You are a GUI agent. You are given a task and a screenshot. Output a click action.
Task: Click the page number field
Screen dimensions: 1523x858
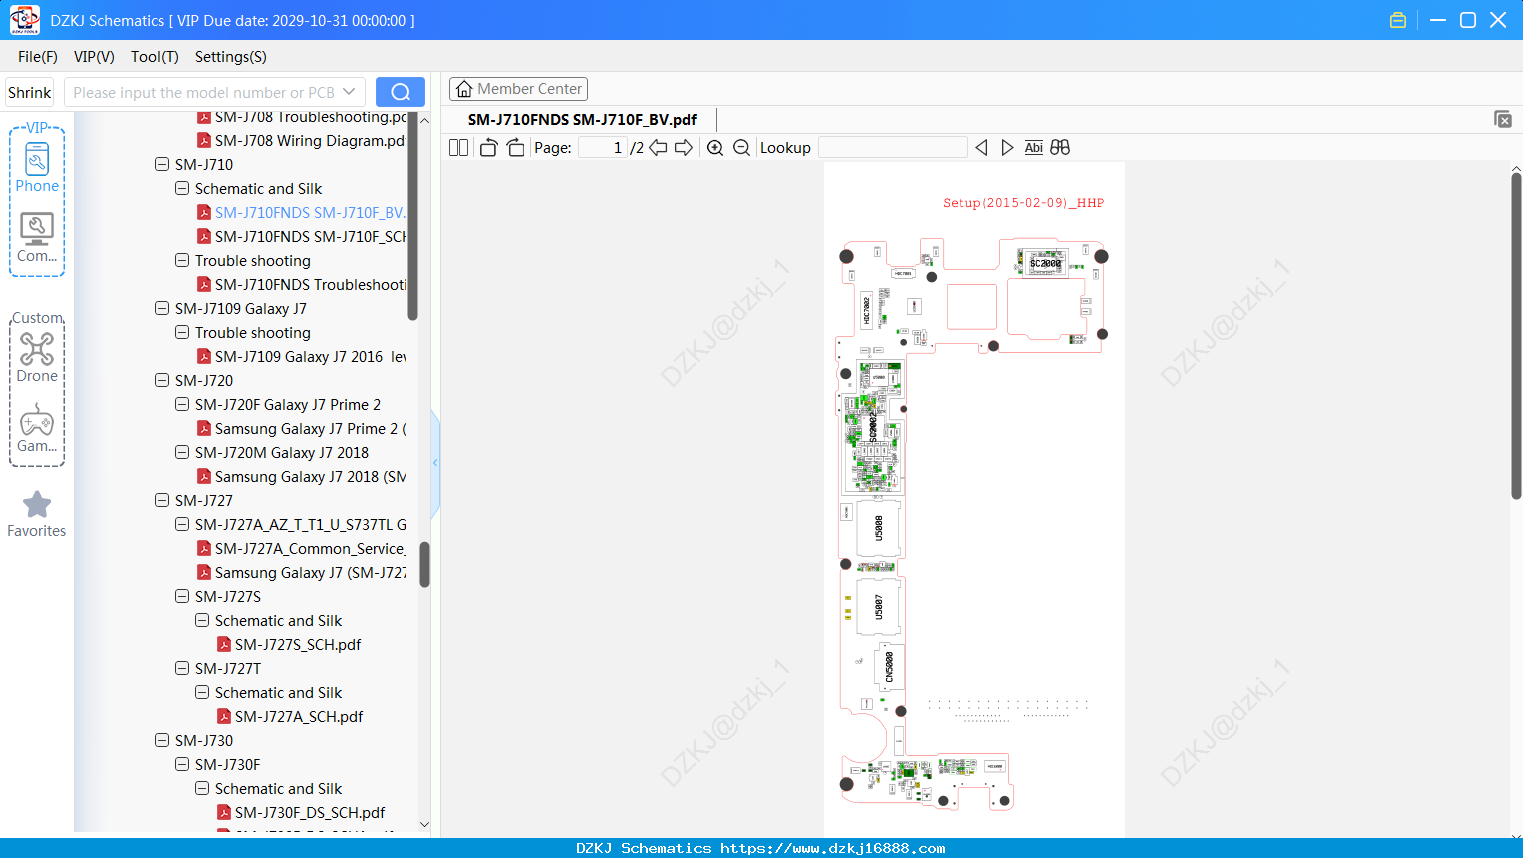tap(603, 148)
